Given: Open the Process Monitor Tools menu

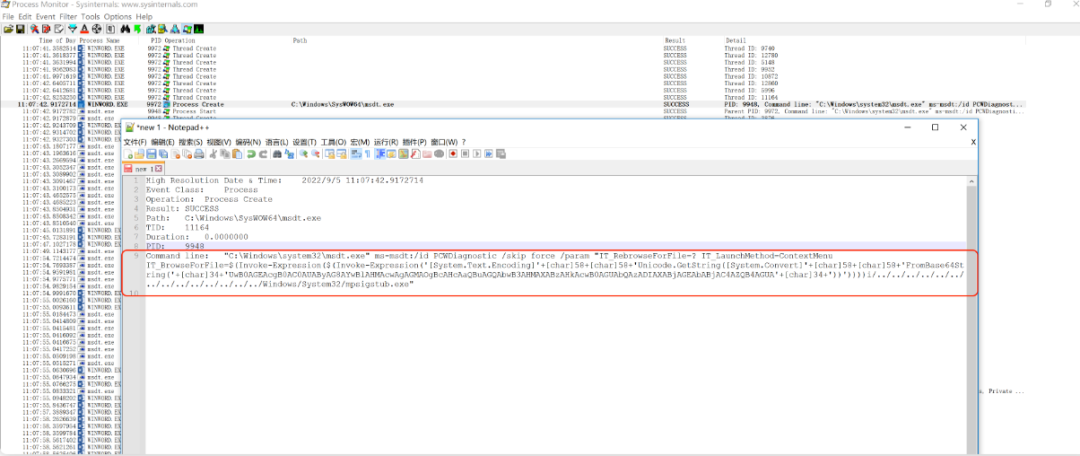Looking at the screenshot, I should point(90,16).
